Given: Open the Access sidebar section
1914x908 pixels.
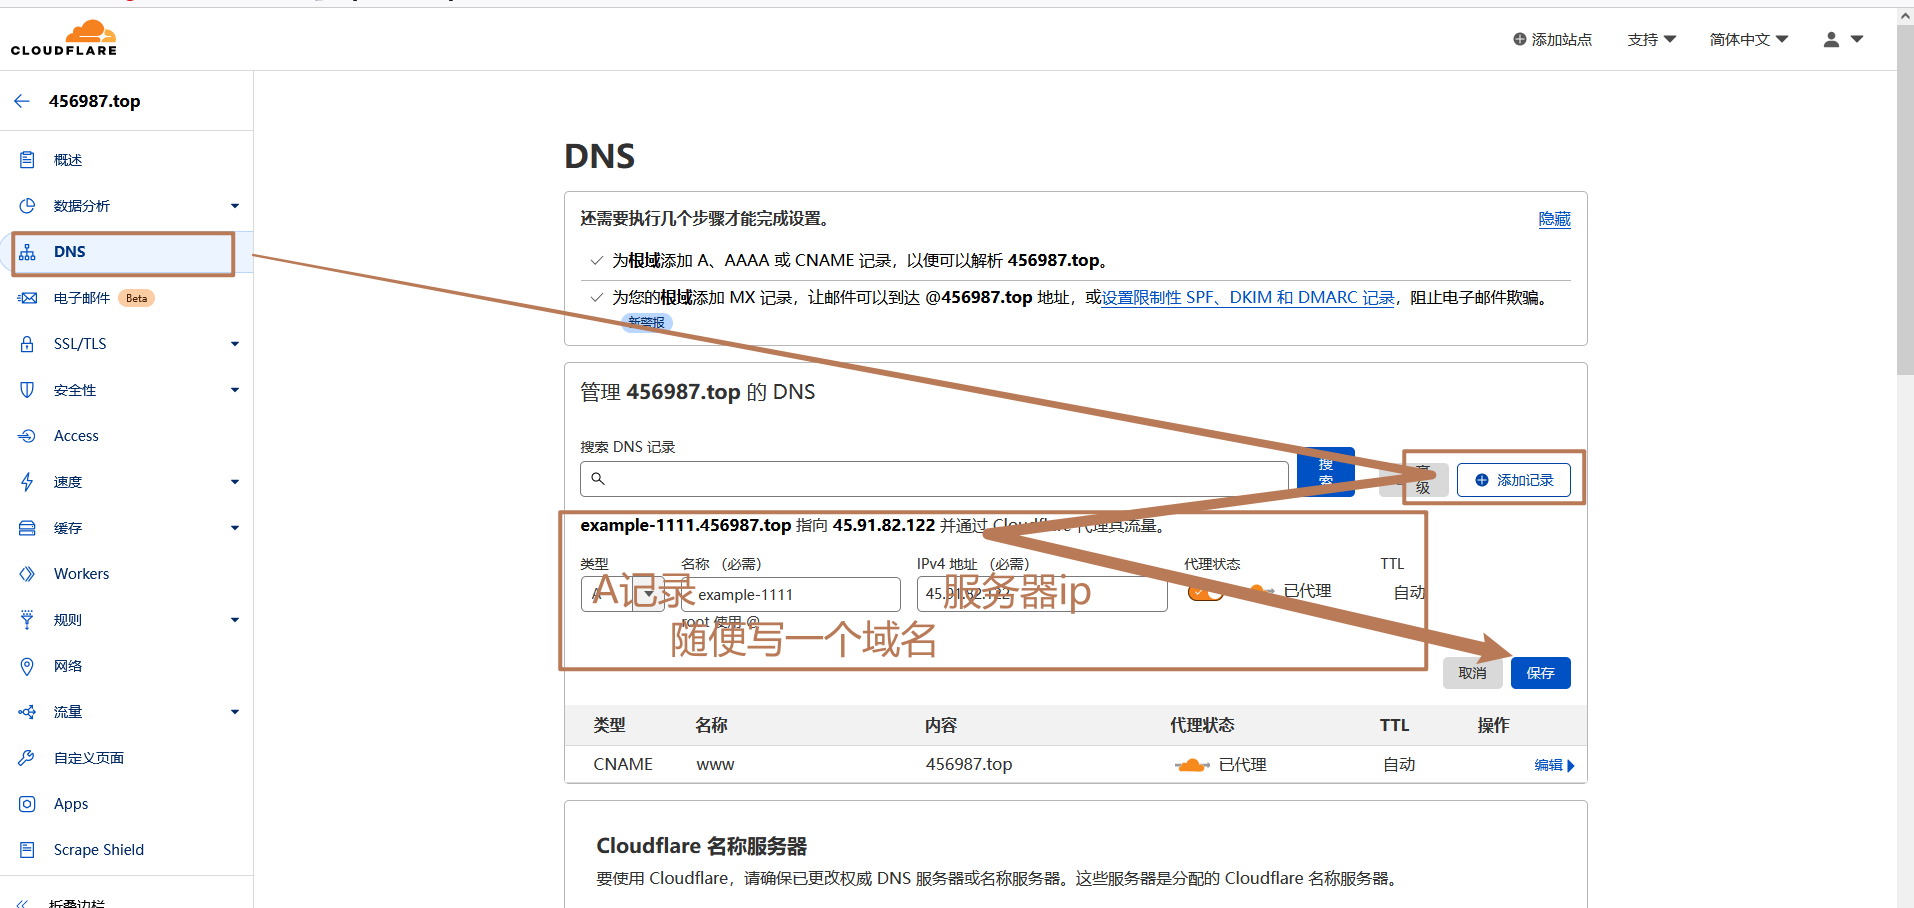Looking at the screenshot, I should pyautogui.click(x=76, y=436).
